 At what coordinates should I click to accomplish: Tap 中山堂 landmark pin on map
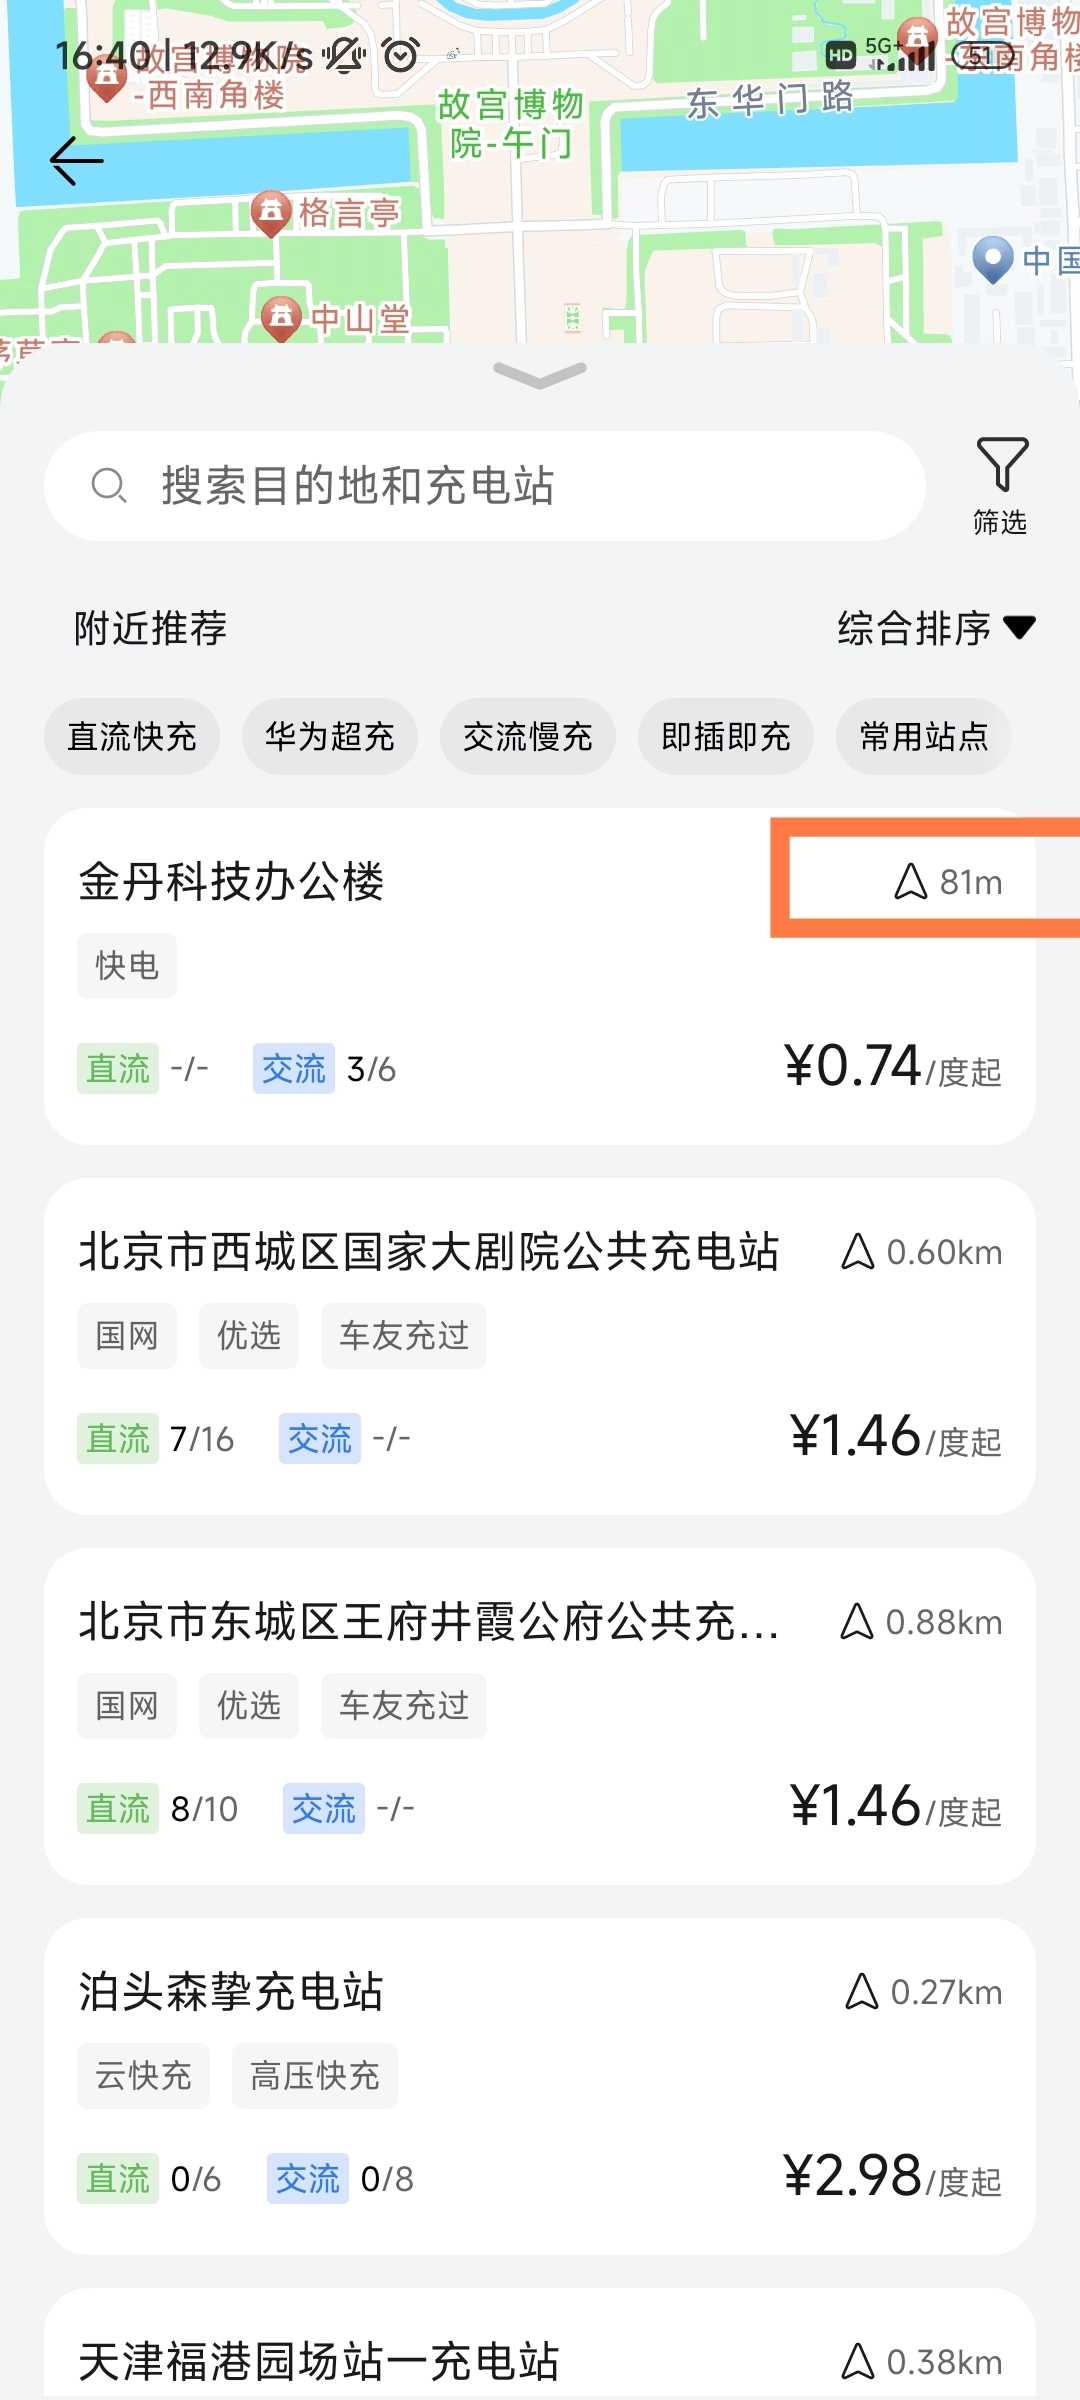point(282,317)
